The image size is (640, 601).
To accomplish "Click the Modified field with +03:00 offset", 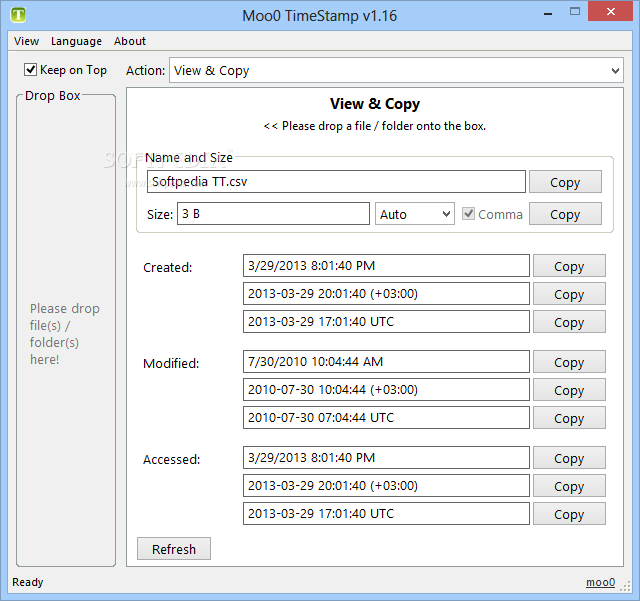I will [x=386, y=390].
